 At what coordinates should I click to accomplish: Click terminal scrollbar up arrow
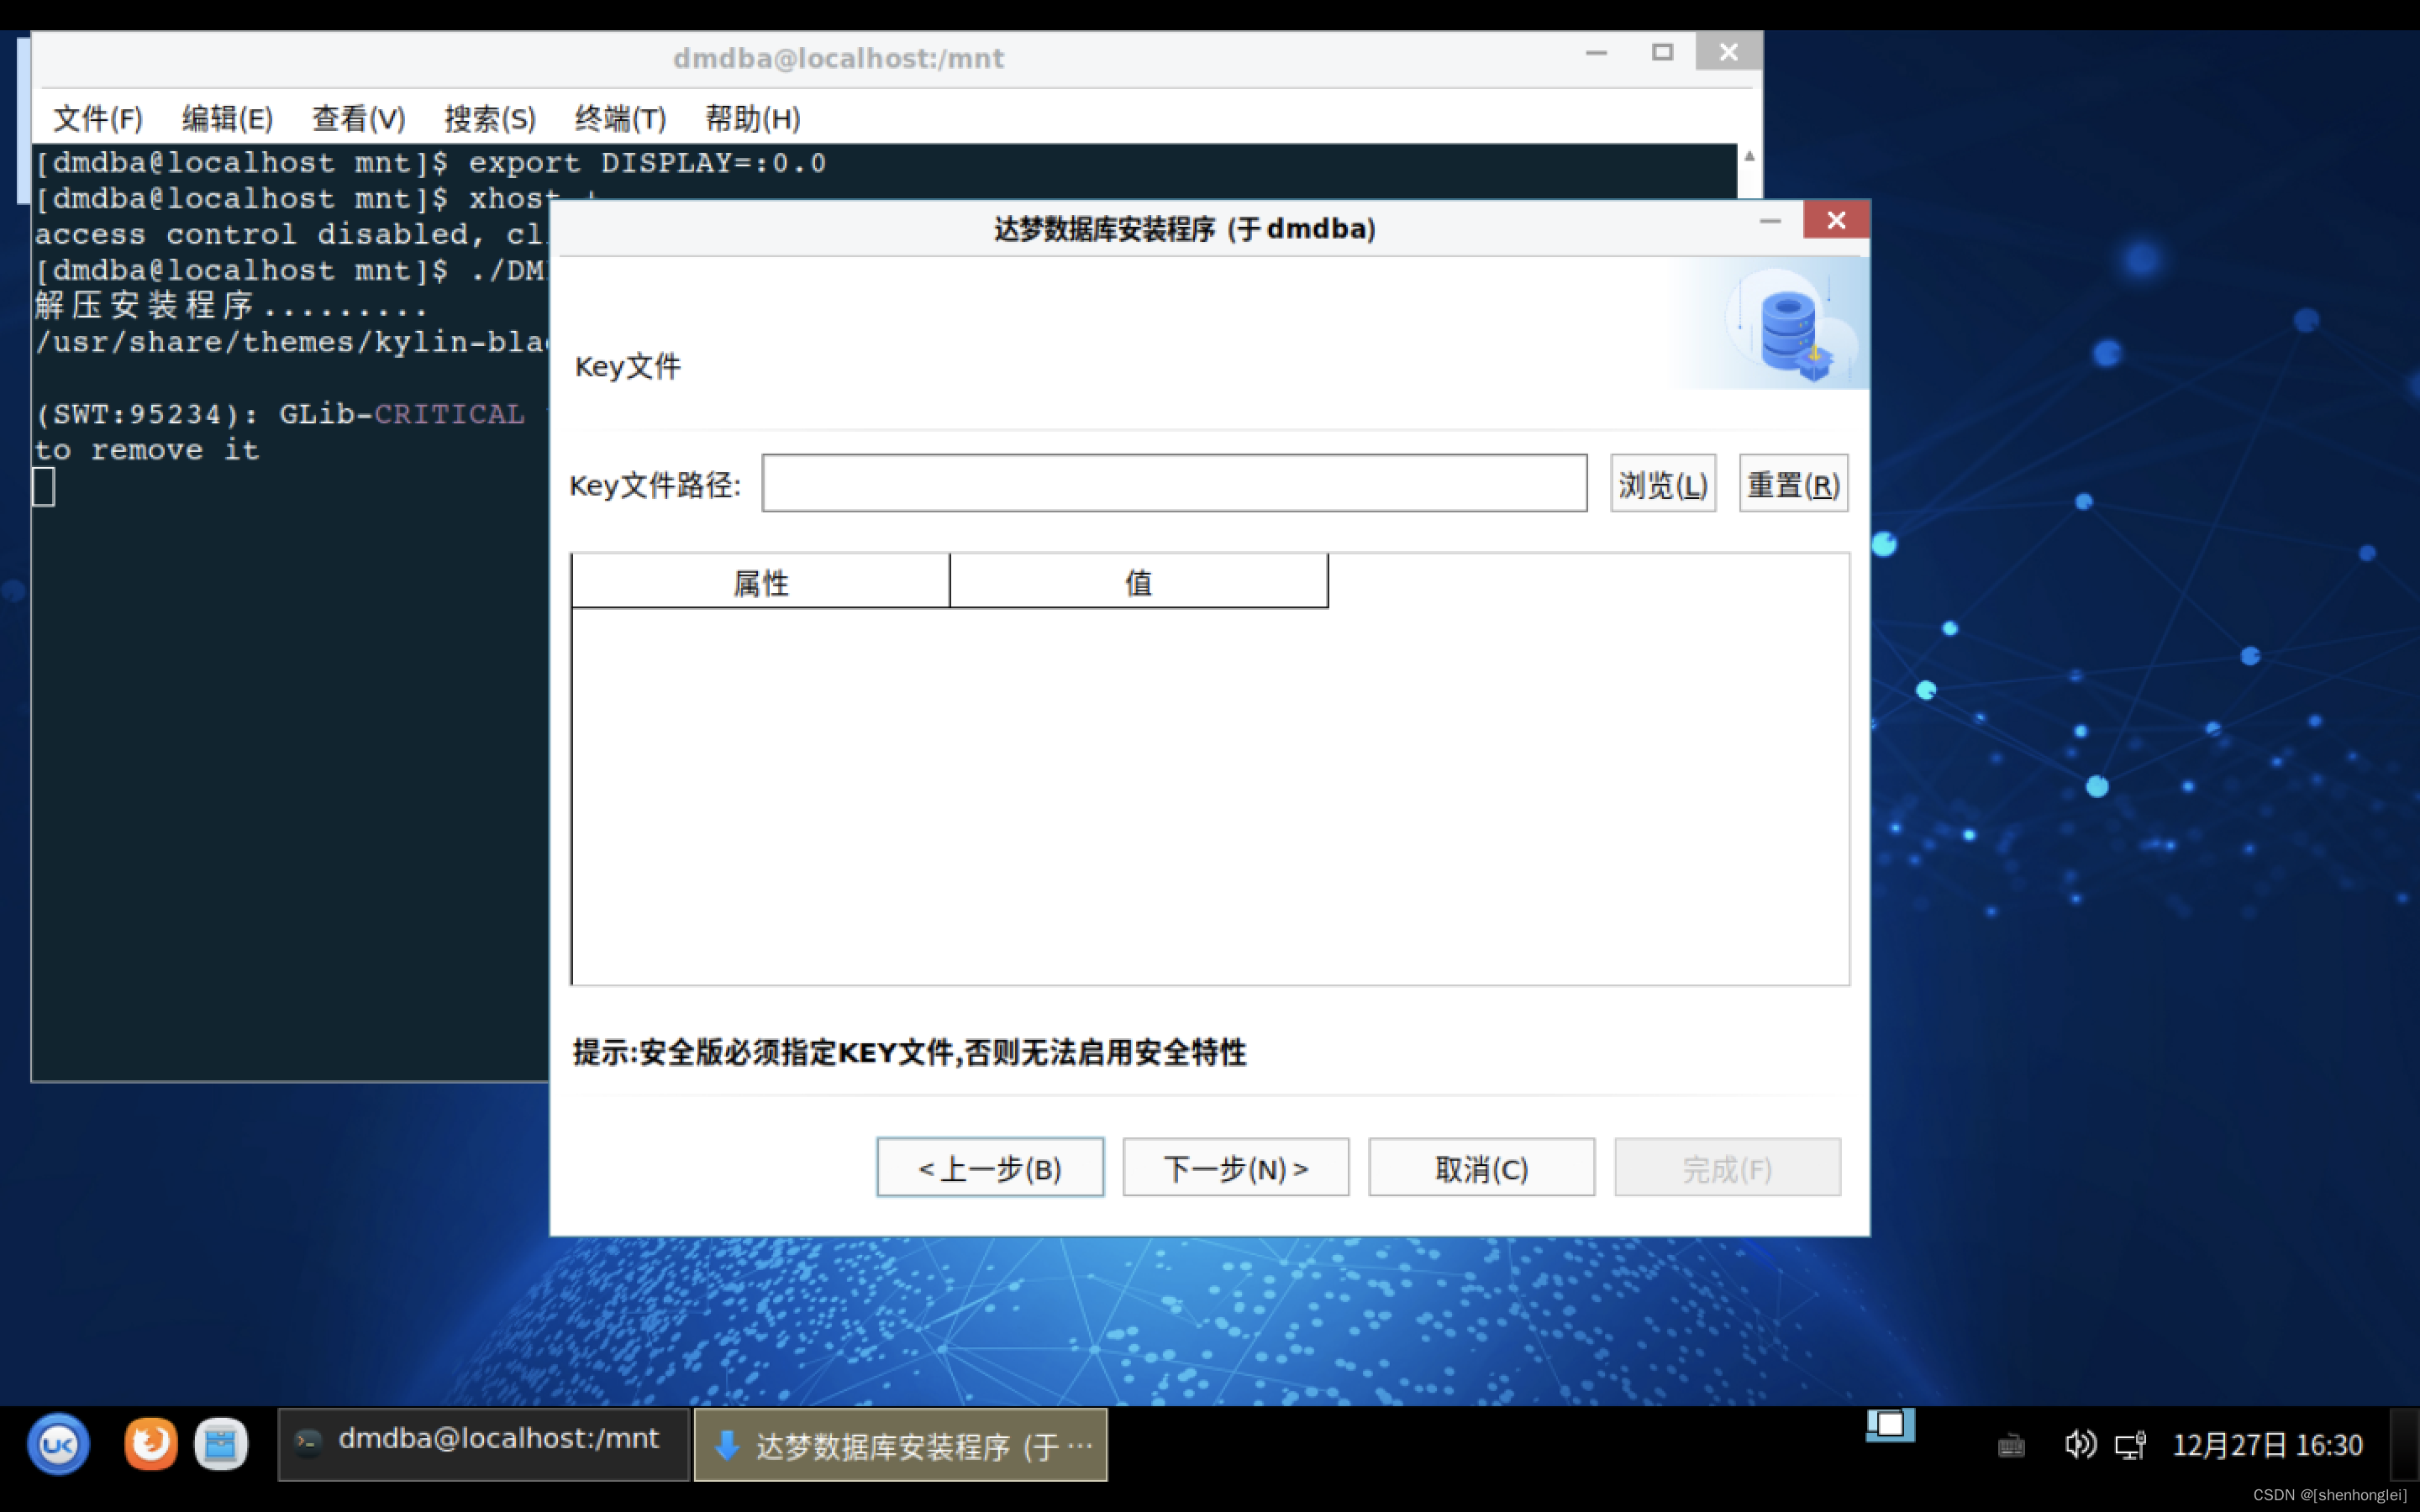coord(1749,156)
